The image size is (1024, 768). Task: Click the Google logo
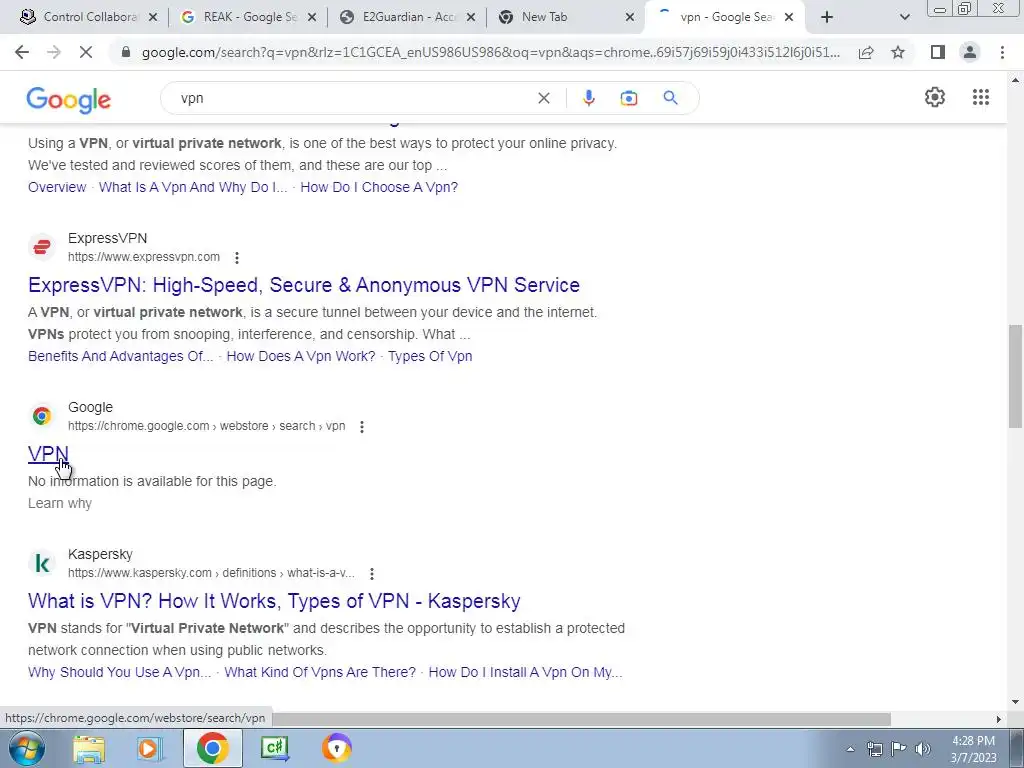click(69, 100)
